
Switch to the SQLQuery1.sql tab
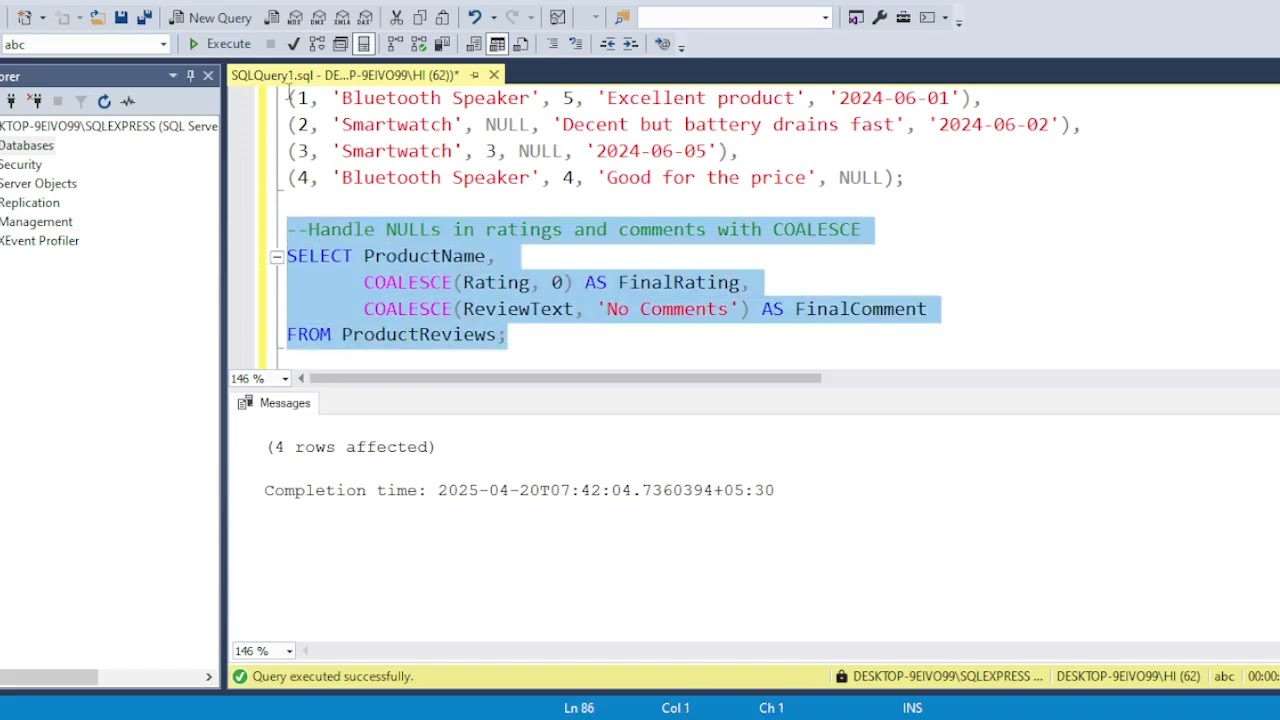pos(345,75)
